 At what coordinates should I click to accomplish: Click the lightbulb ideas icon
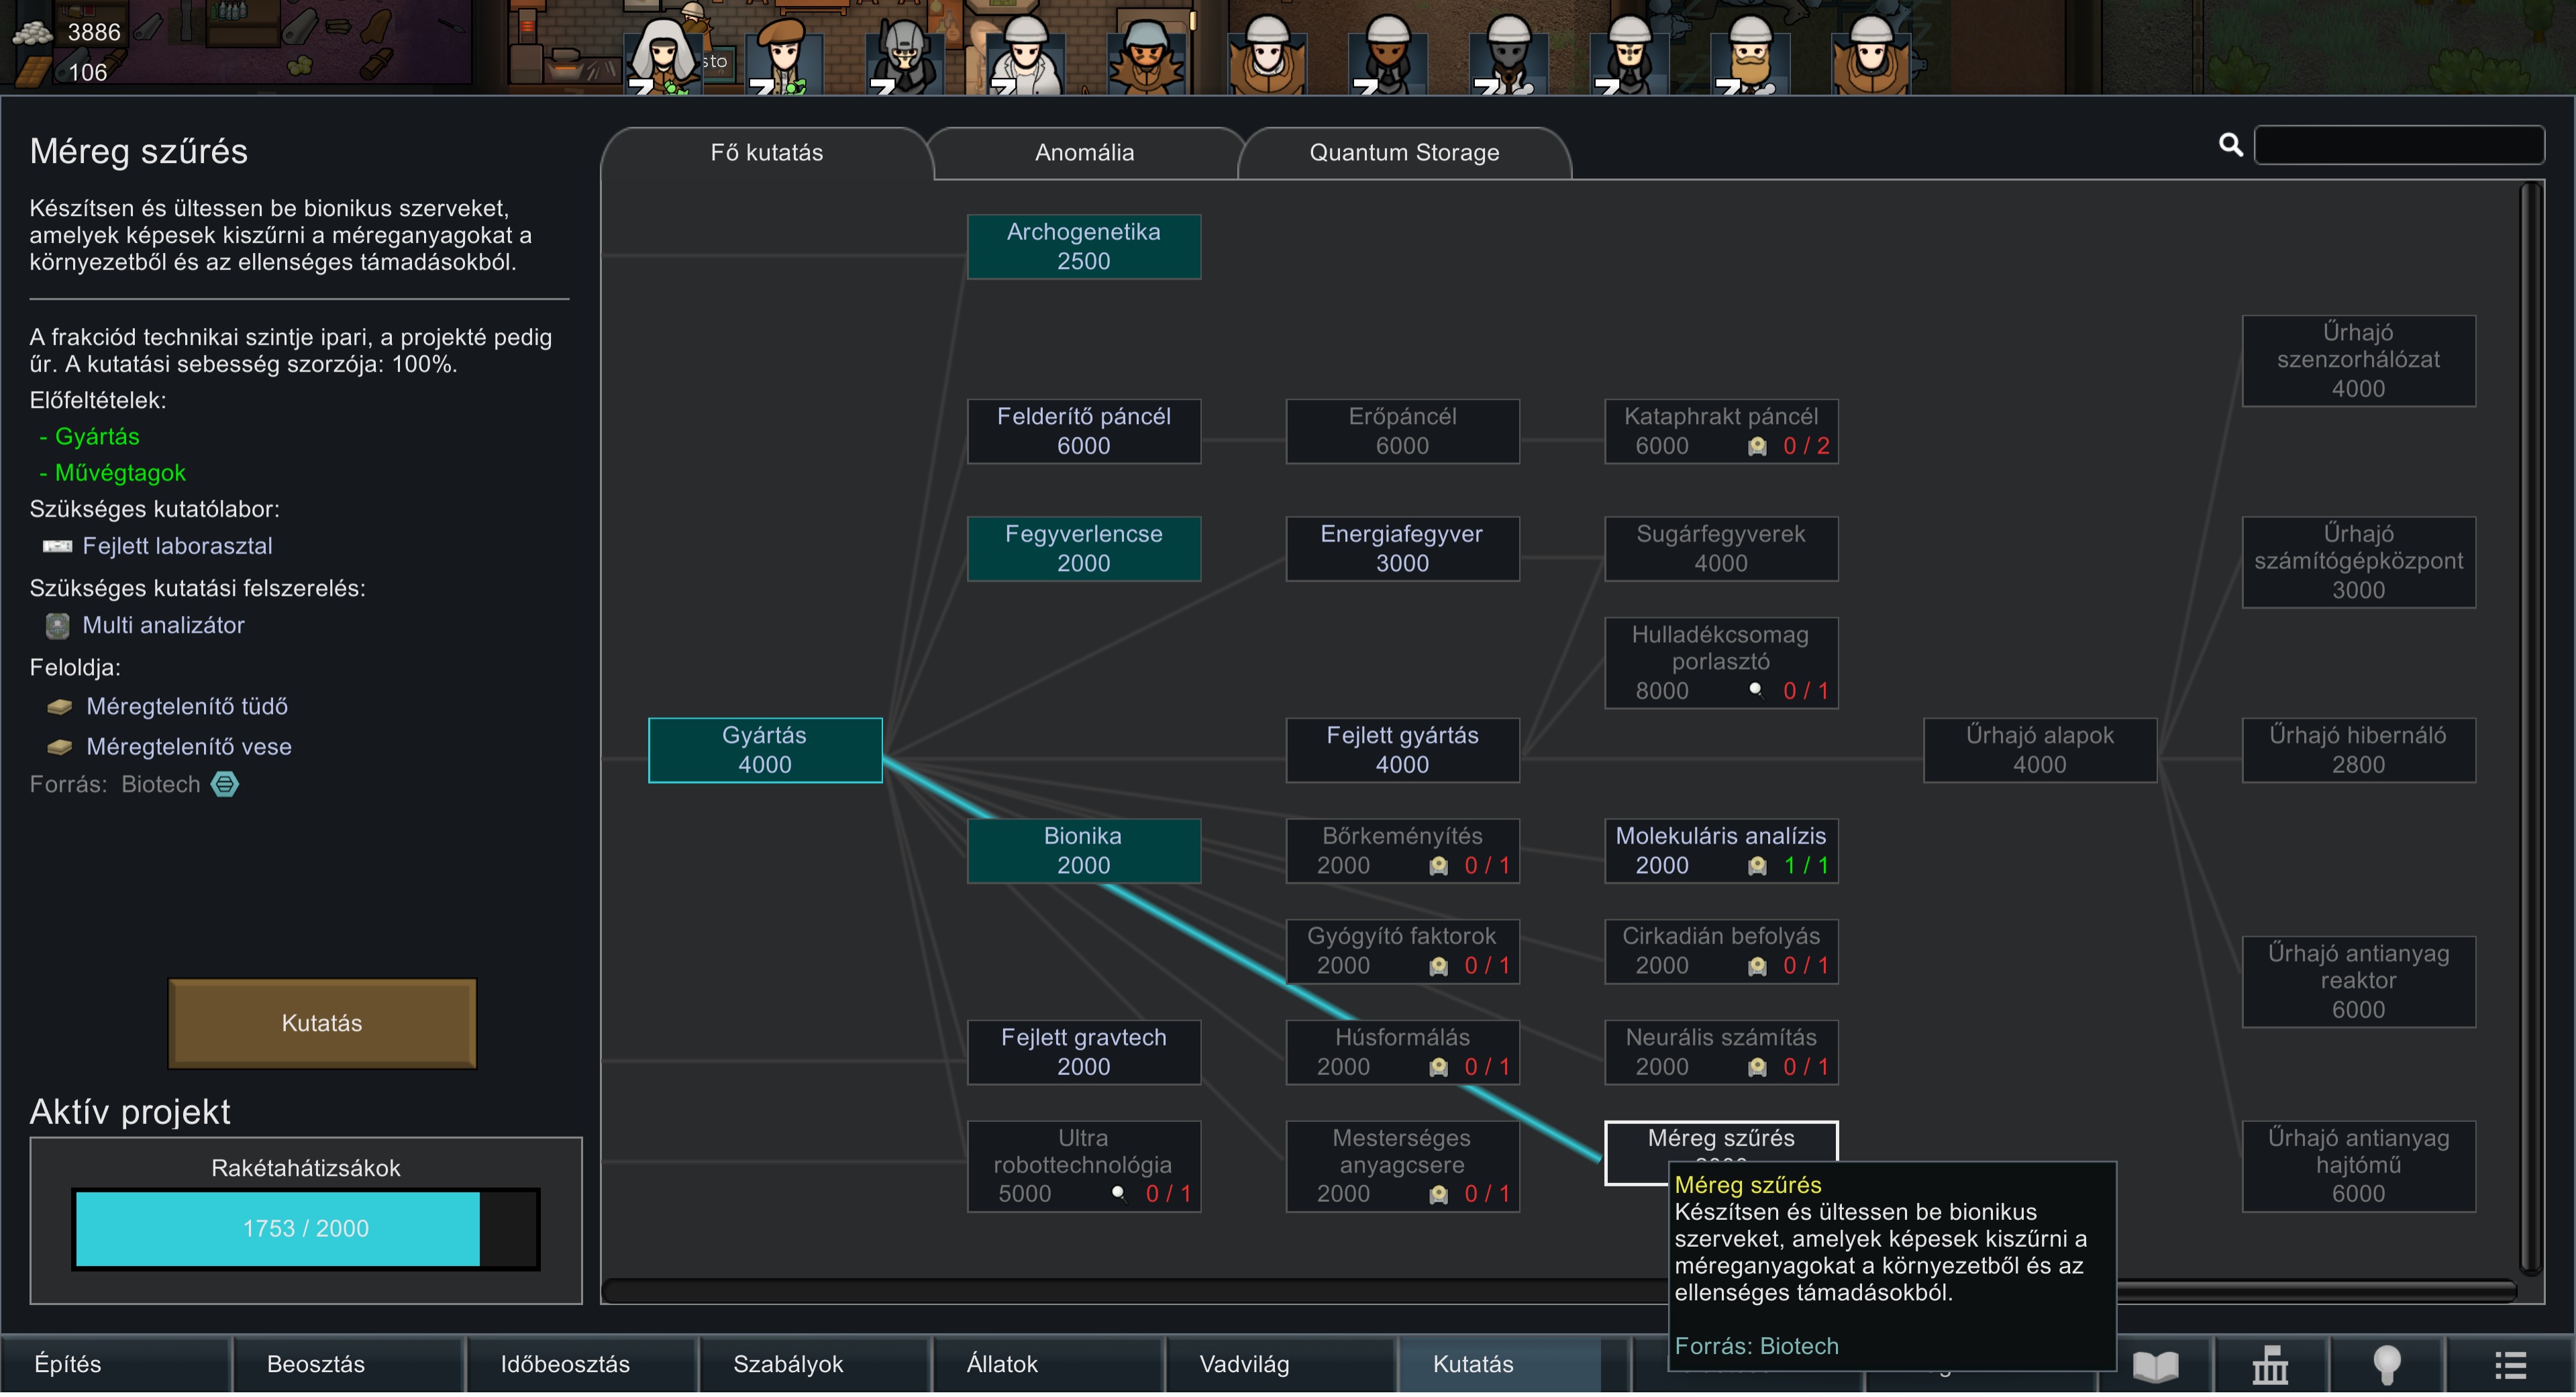point(2387,1367)
